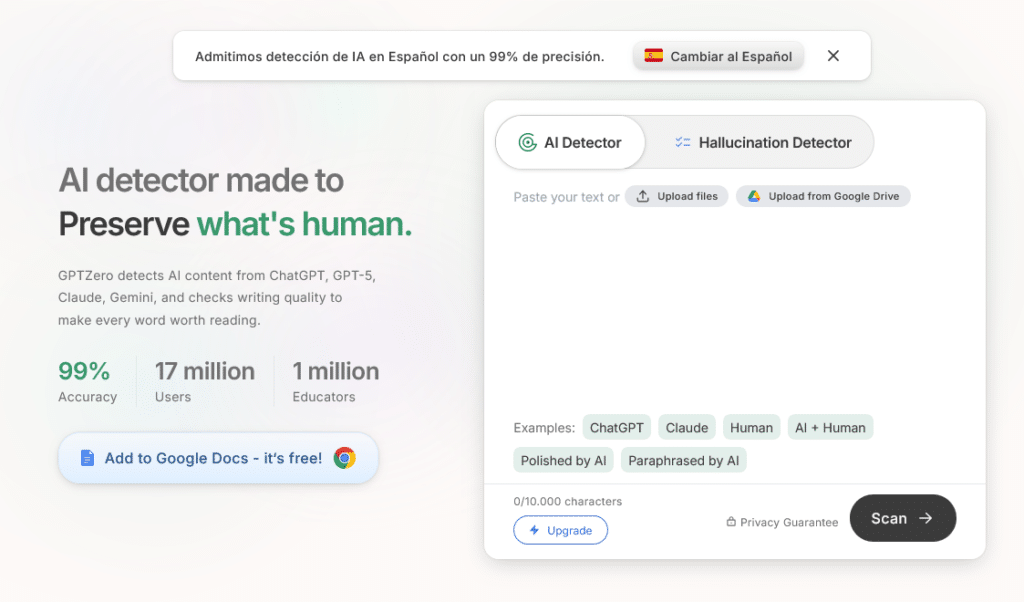This screenshot has width=1024, height=602.
Task: Click the lightning bolt Upgrade icon
Action: click(x=534, y=530)
